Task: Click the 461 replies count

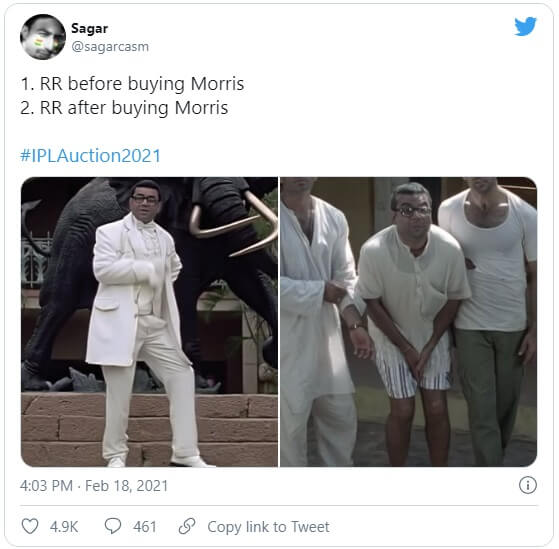Action: click(145, 527)
